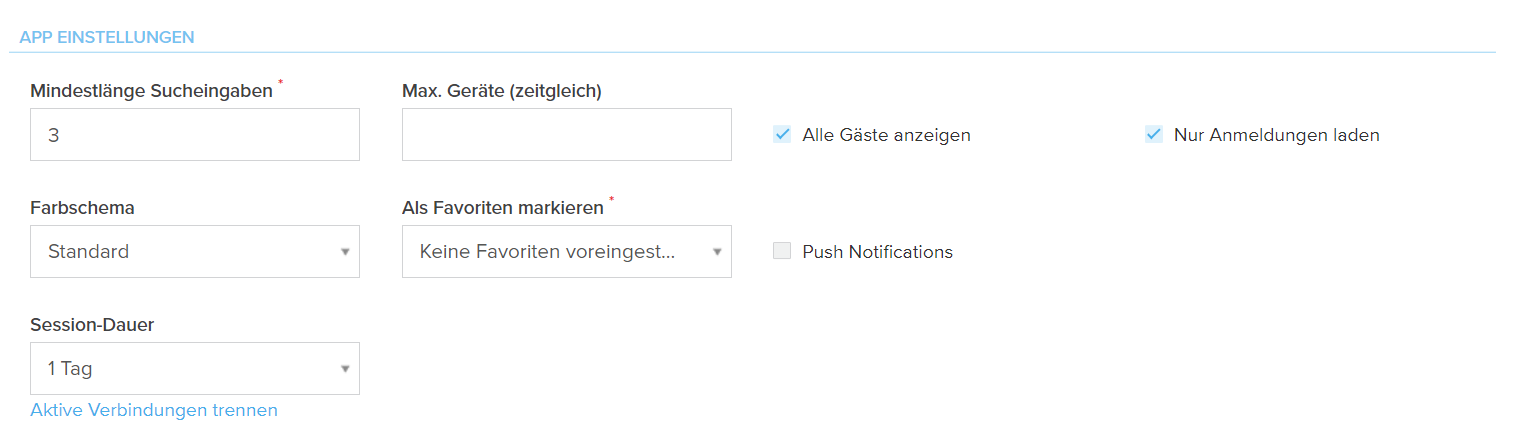Expand the Als Favoriten markieren dropdown

[x=566, y=252]
